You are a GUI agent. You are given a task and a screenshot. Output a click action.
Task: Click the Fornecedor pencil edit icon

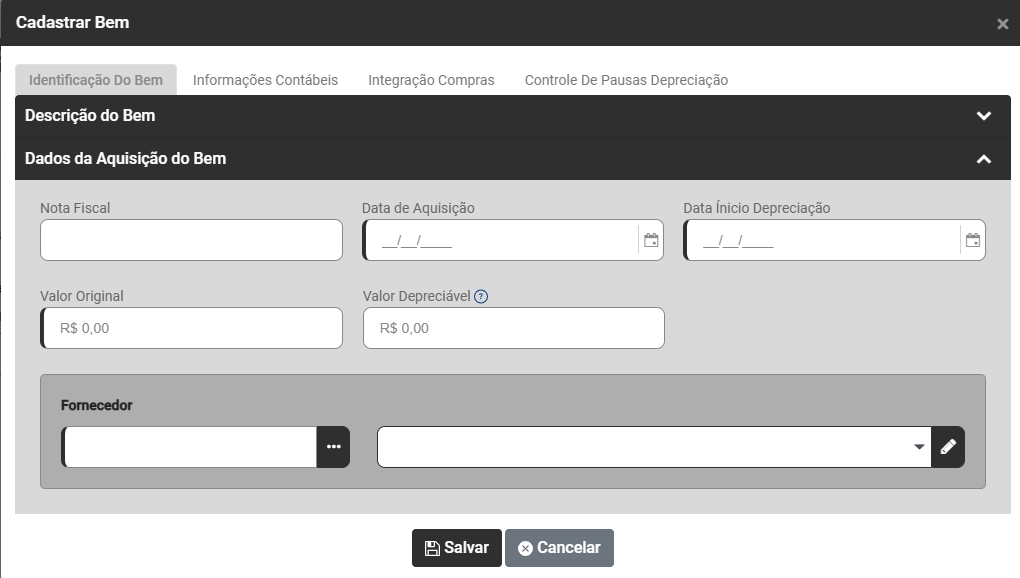pyautogui.click(x=948, y=447)
